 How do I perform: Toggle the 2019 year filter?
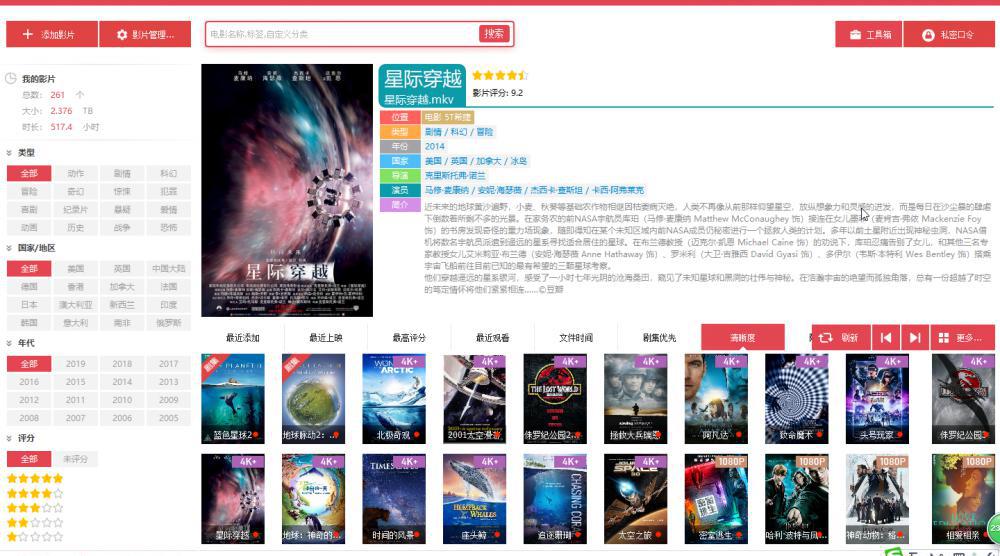click(75, 363)
